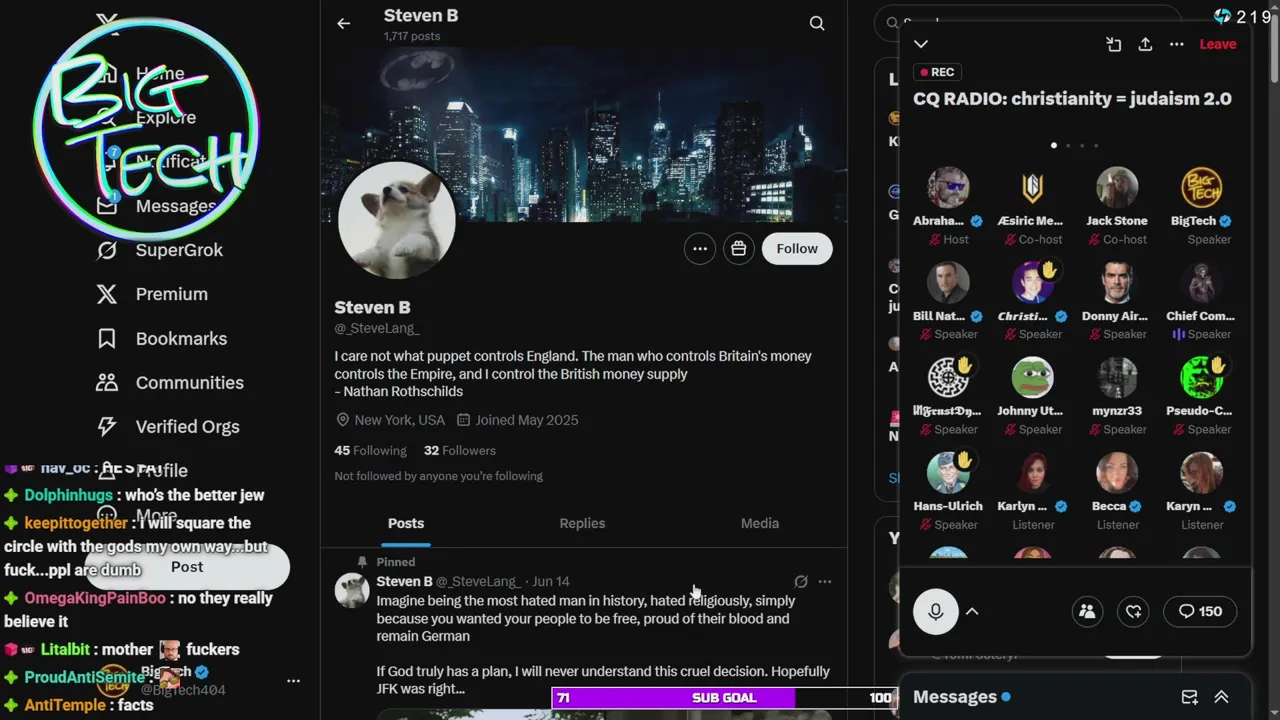The width and height of the screenshot is (1280, 720).
Task: Open the people/guests icon in Space
Action: (x=1087, y=611)
